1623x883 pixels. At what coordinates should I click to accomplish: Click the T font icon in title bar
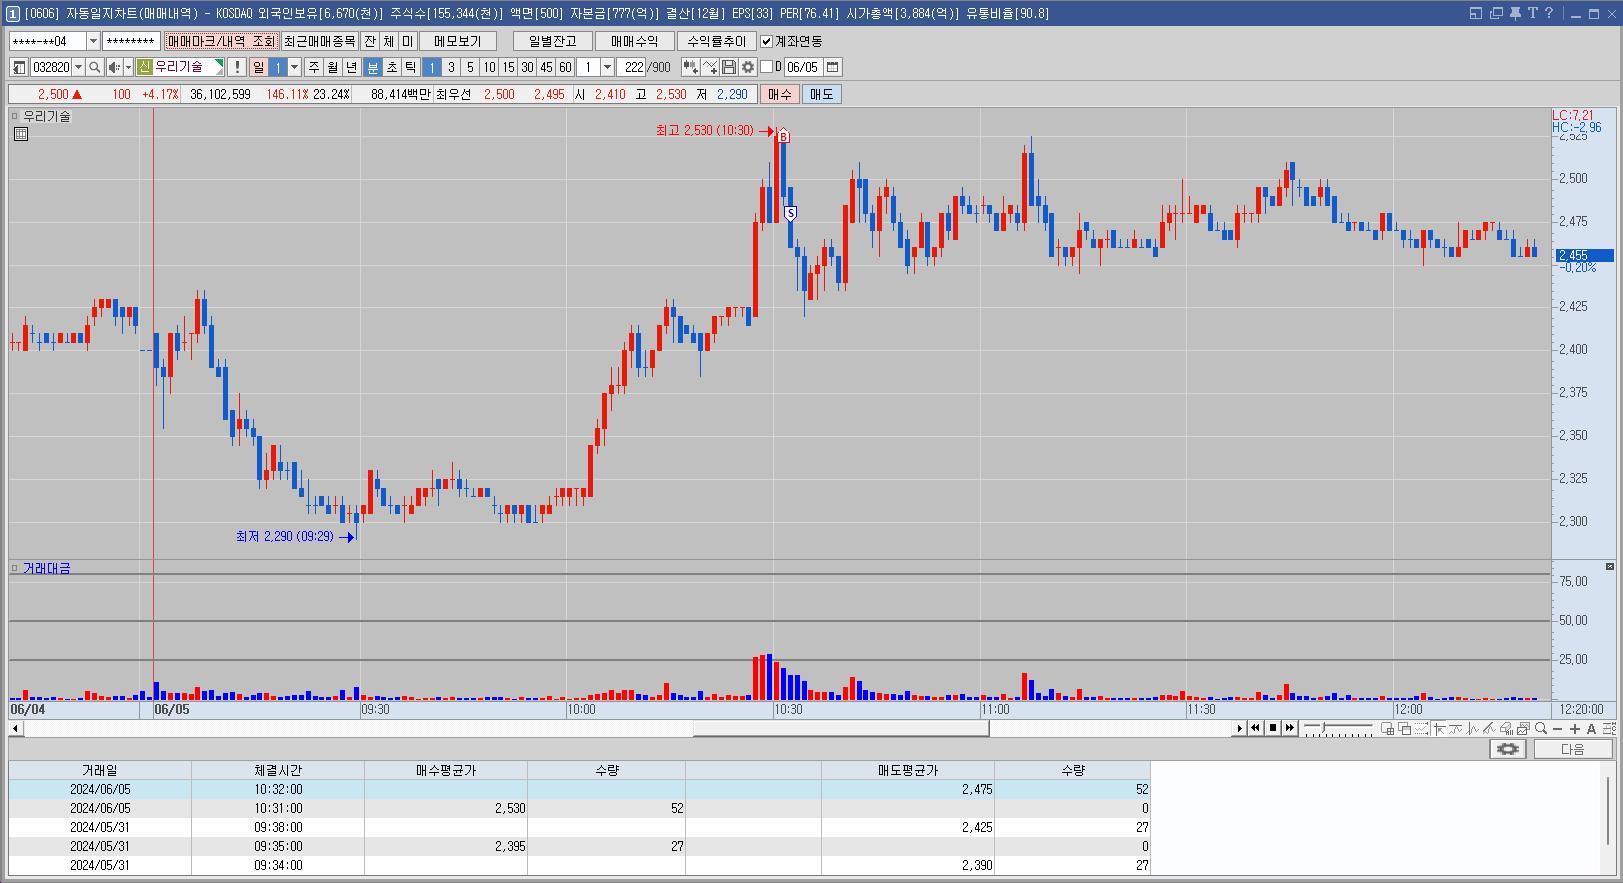point(1532,13)
